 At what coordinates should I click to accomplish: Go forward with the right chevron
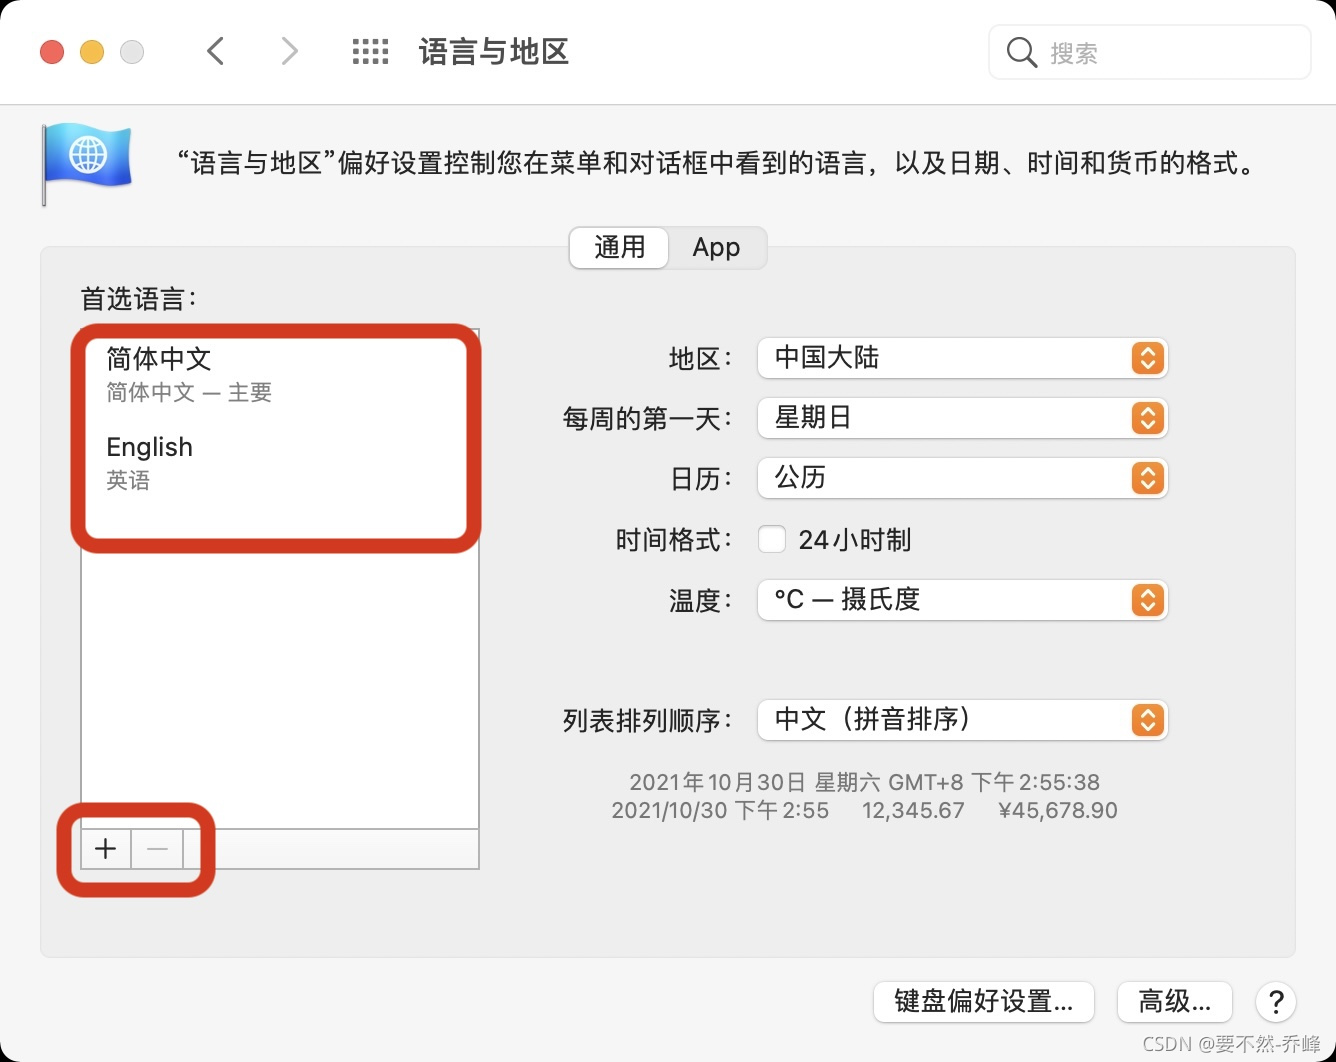click(x=289, y=51)
